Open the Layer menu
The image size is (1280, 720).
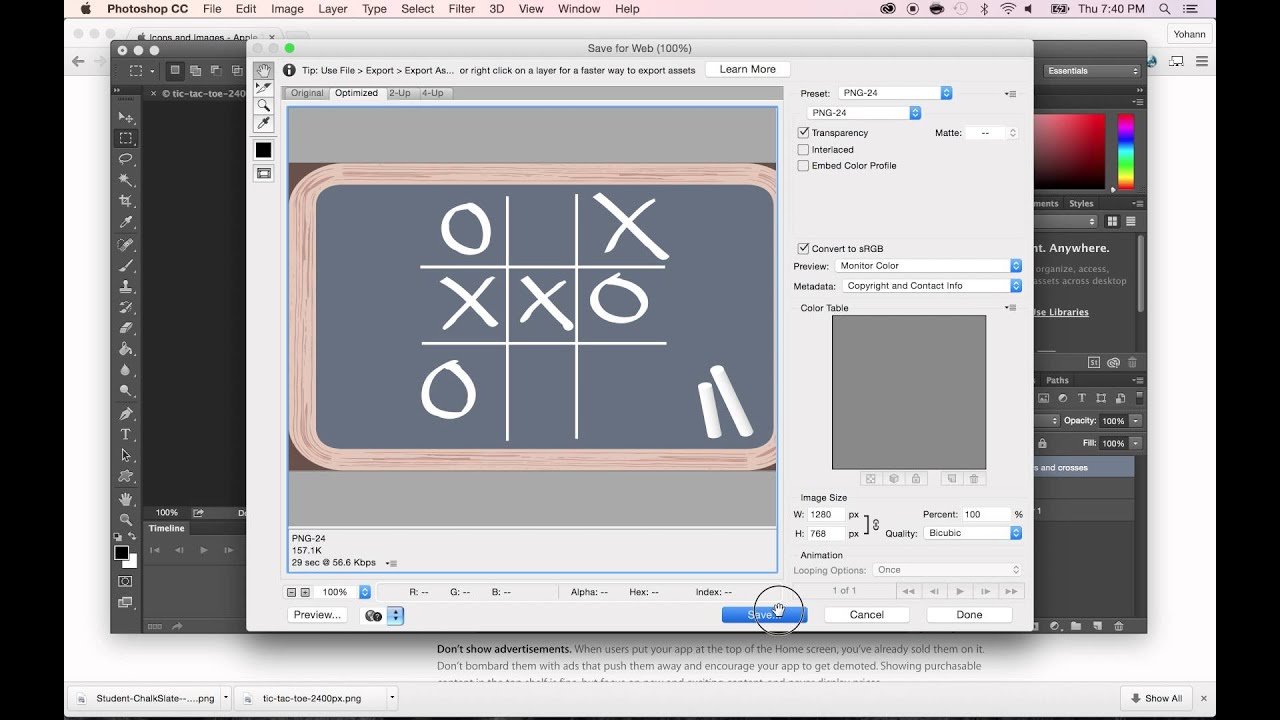333,9
